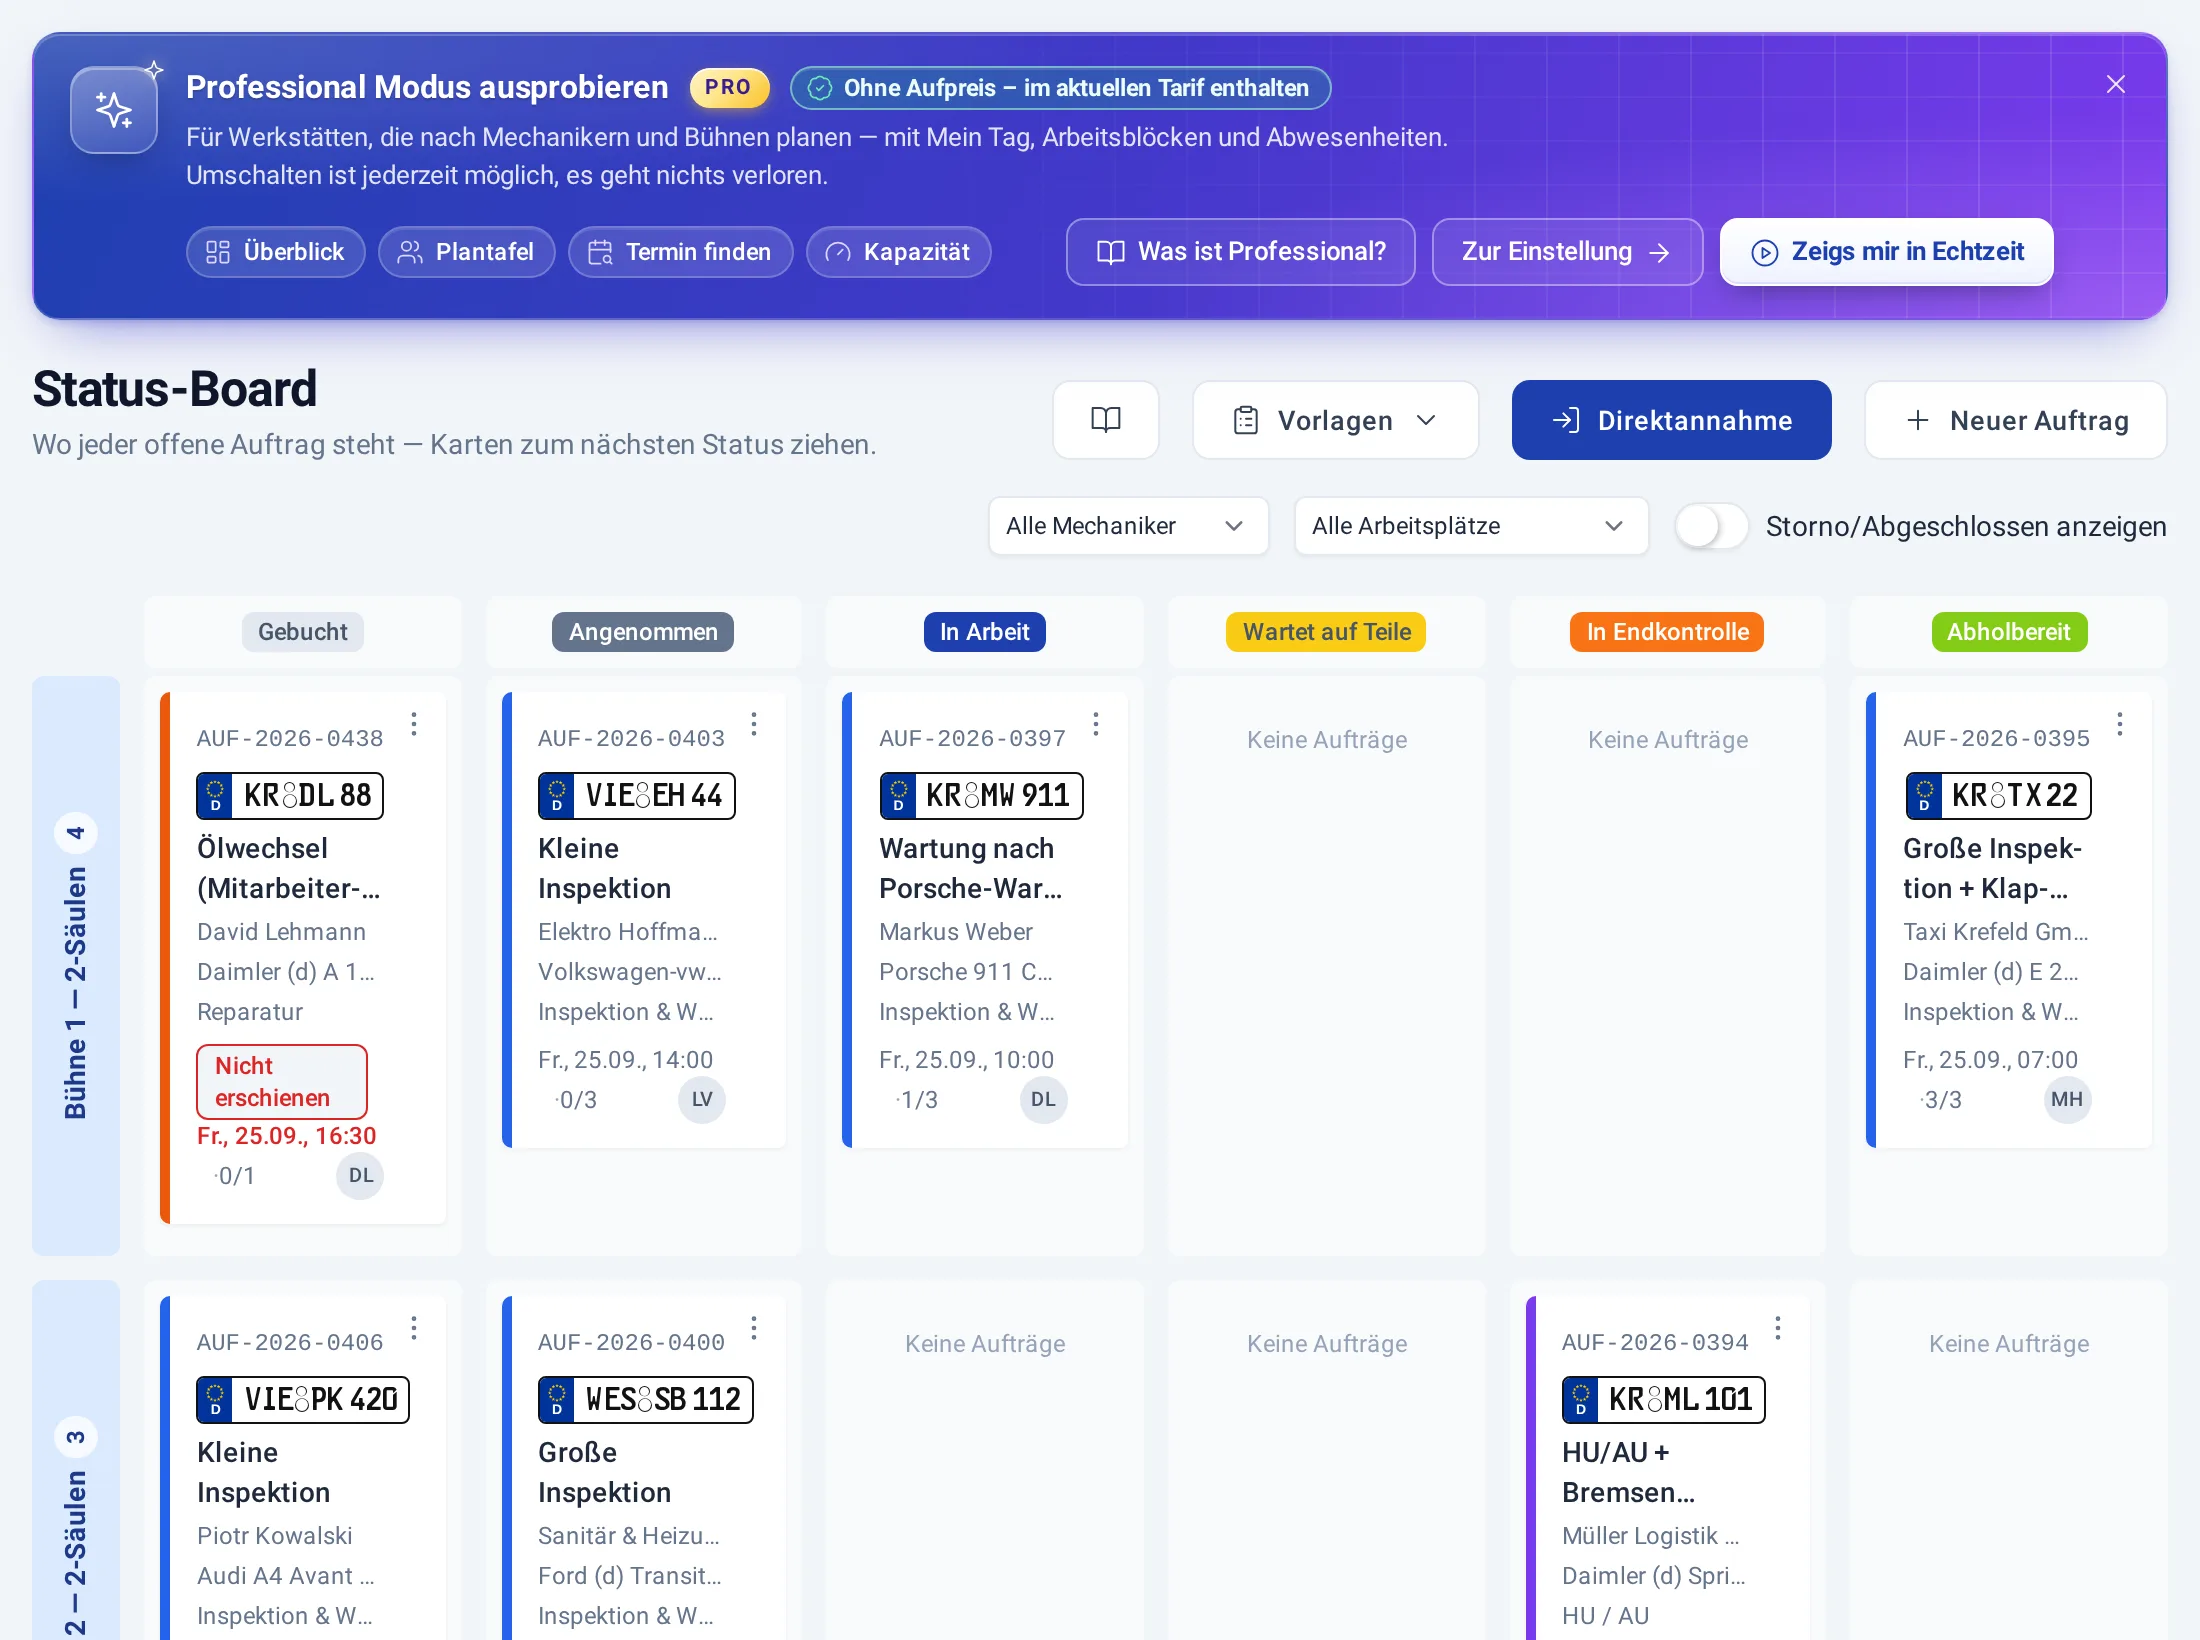The height and width of the screenshot is (1640, 2200).
Task: Open Kapazität from the banner
Action: [898, 252]
